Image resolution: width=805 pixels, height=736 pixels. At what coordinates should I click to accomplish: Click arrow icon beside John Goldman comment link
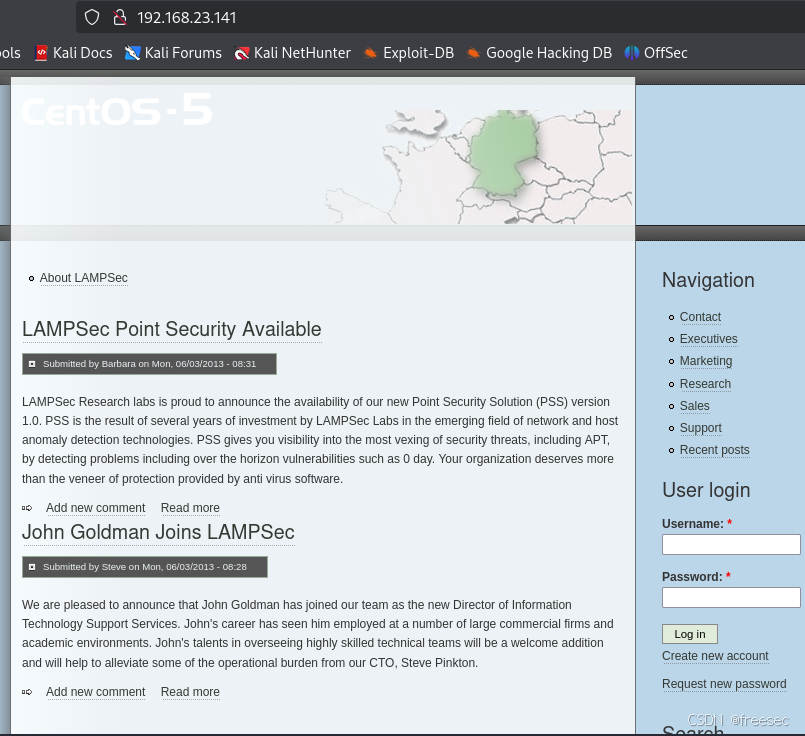coord(27,692)
